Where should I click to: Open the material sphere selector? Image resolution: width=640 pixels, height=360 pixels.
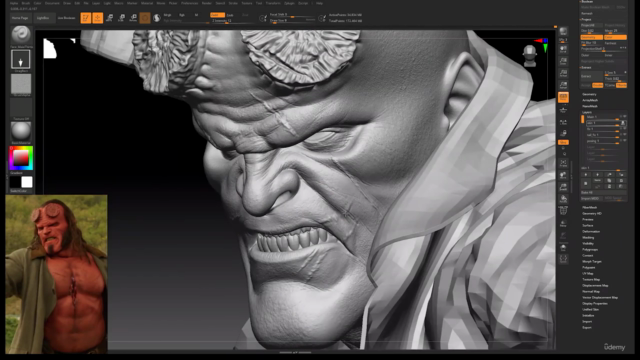point(21,131)
